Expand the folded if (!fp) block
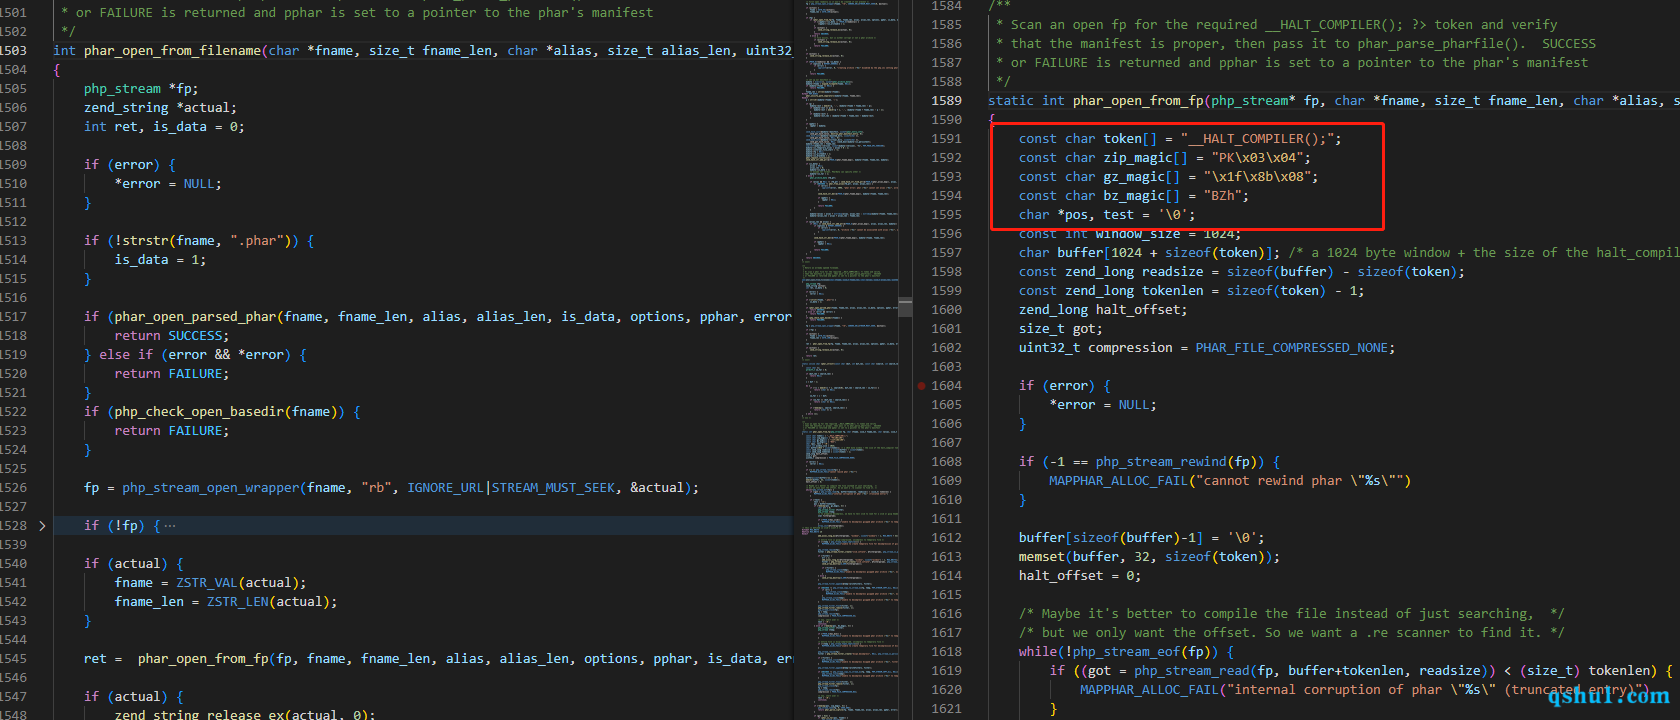This screenshot has height=720, width=1680. pos(42,525)
